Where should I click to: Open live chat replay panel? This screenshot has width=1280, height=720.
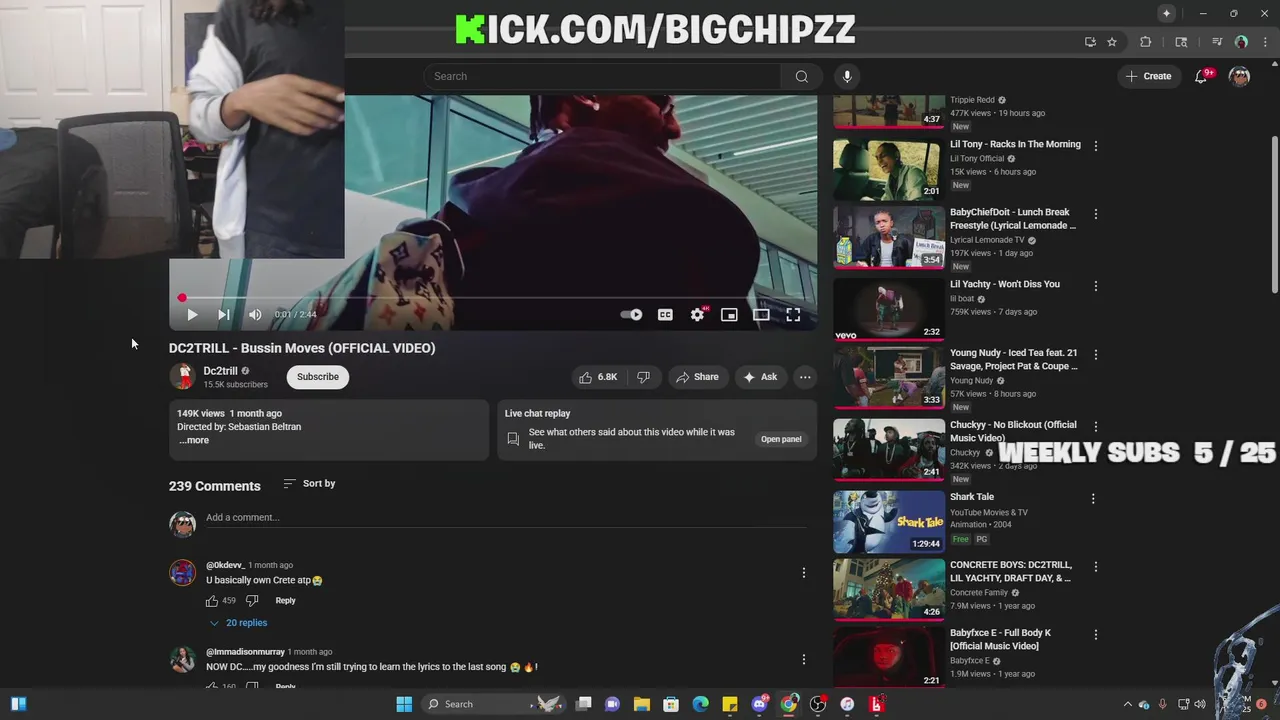(x=781, y=439)
